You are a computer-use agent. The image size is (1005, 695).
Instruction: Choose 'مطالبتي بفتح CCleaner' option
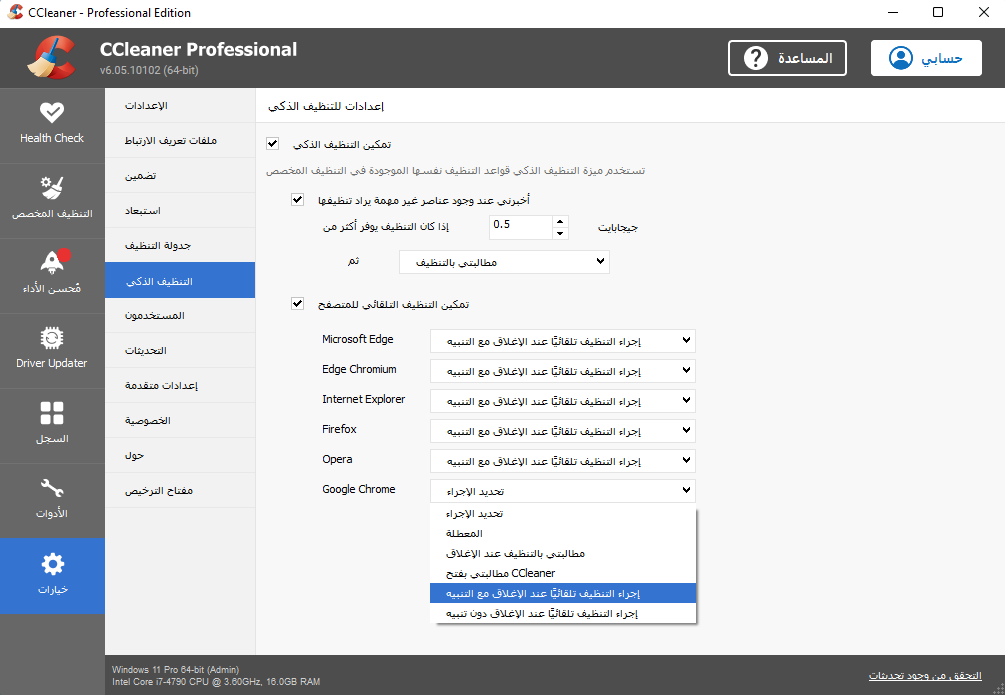pos(563,573)
